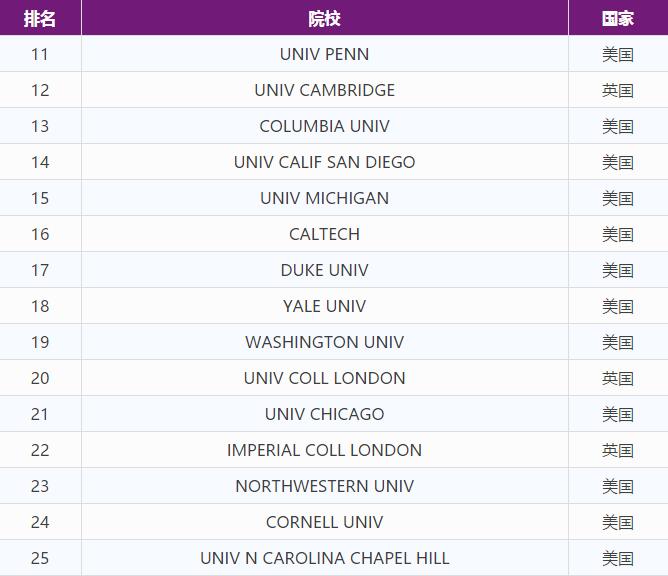668x576 pixels.
Task: Select the UNIV CHICAGO cell
Action: click(324, 414)
